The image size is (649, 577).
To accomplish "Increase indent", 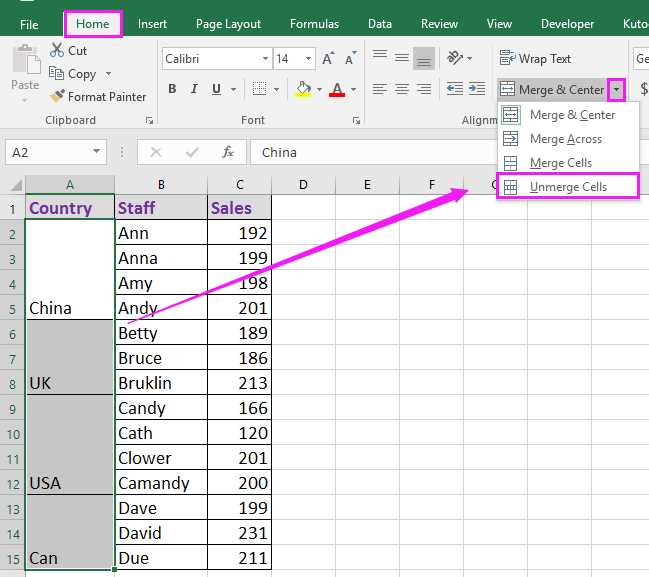I will coord(477,89).
